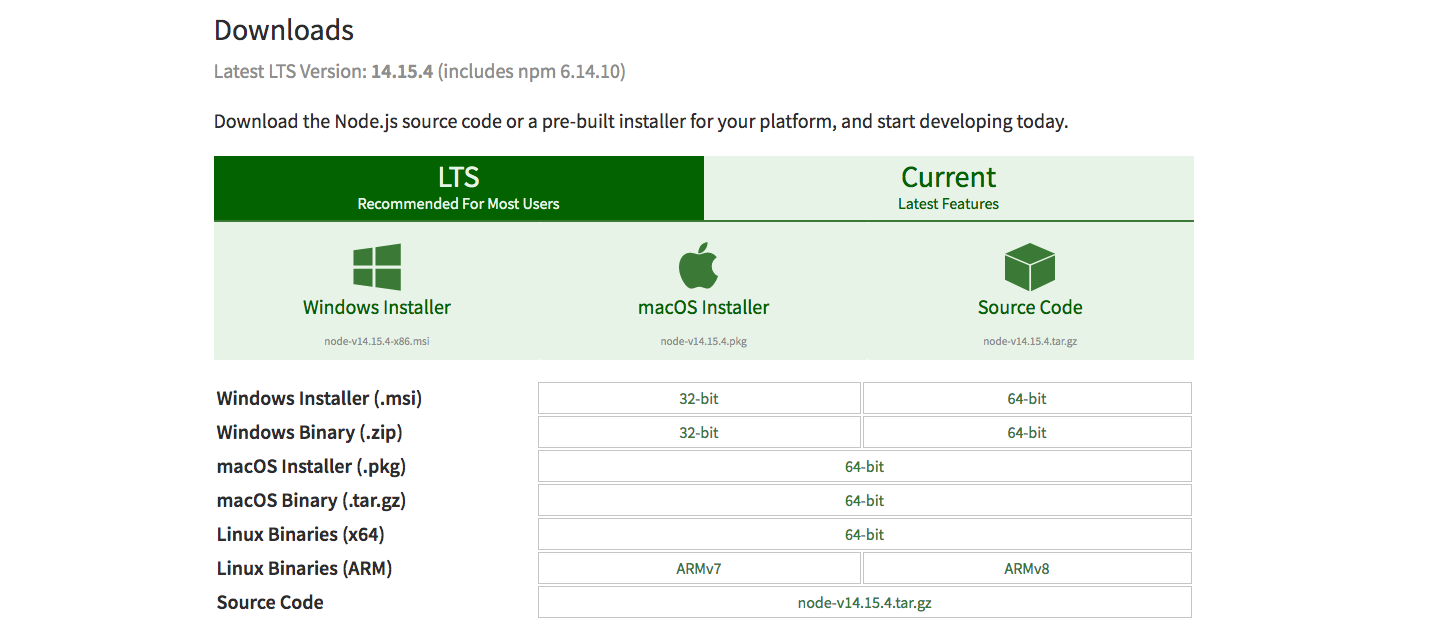Click the node-v14.15.4-x86.msi filename

377,341
